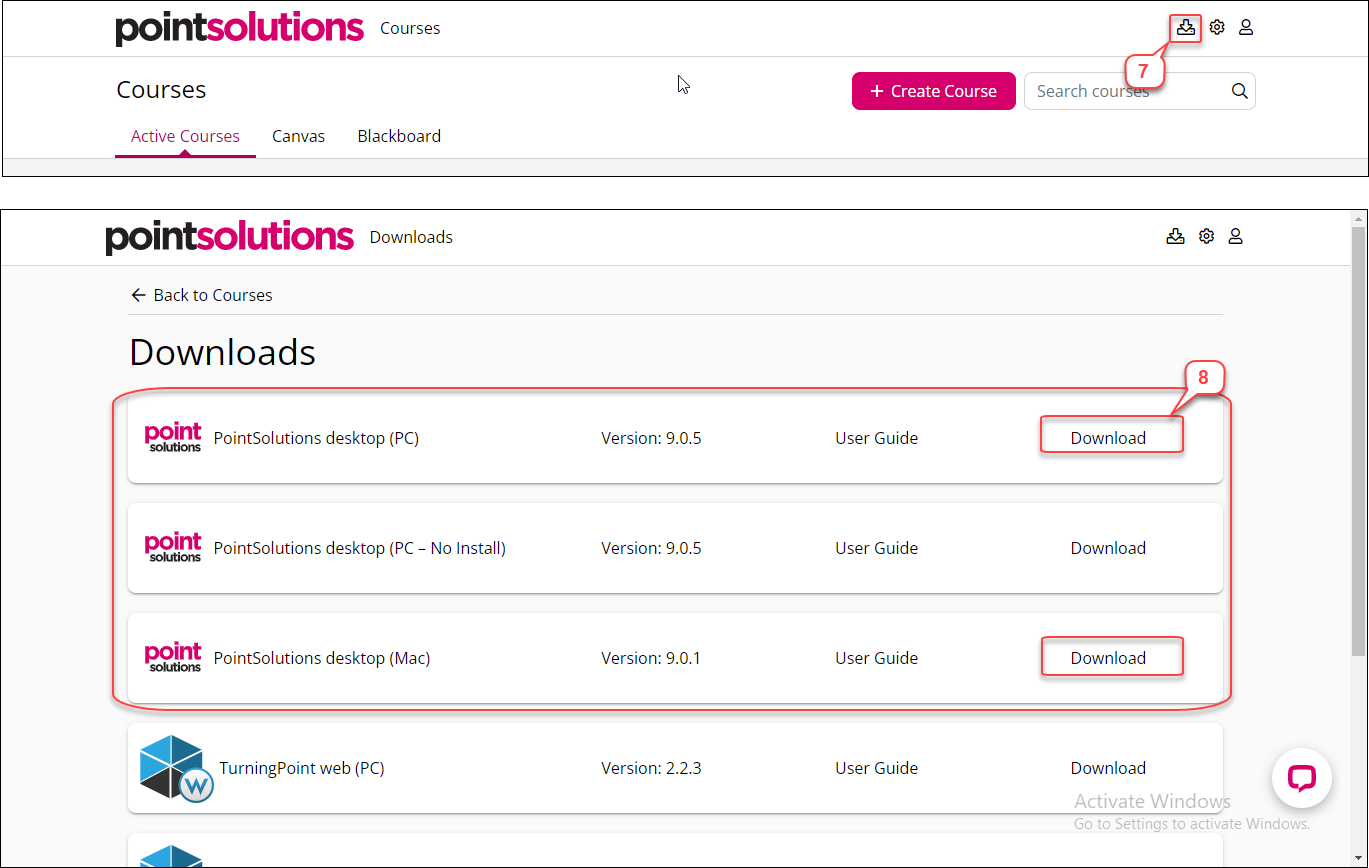Click the user profile icon on the Downloads page header

1236,237
